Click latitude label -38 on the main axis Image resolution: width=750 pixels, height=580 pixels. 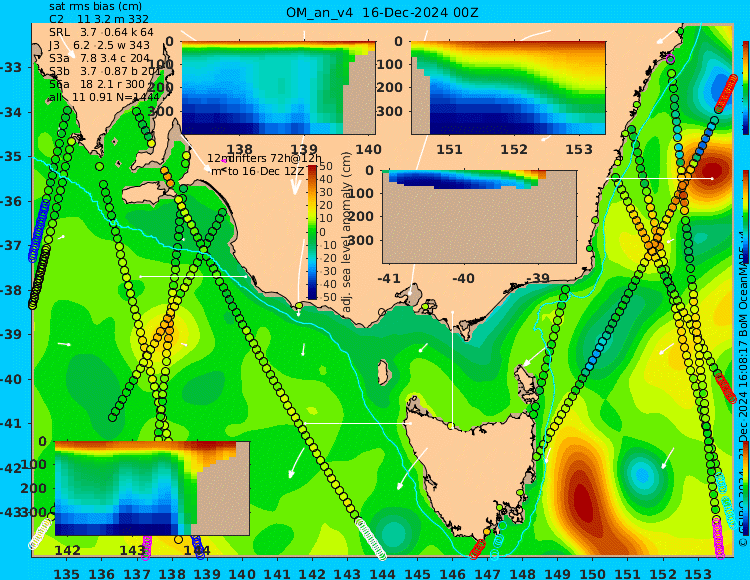(11, 290)
